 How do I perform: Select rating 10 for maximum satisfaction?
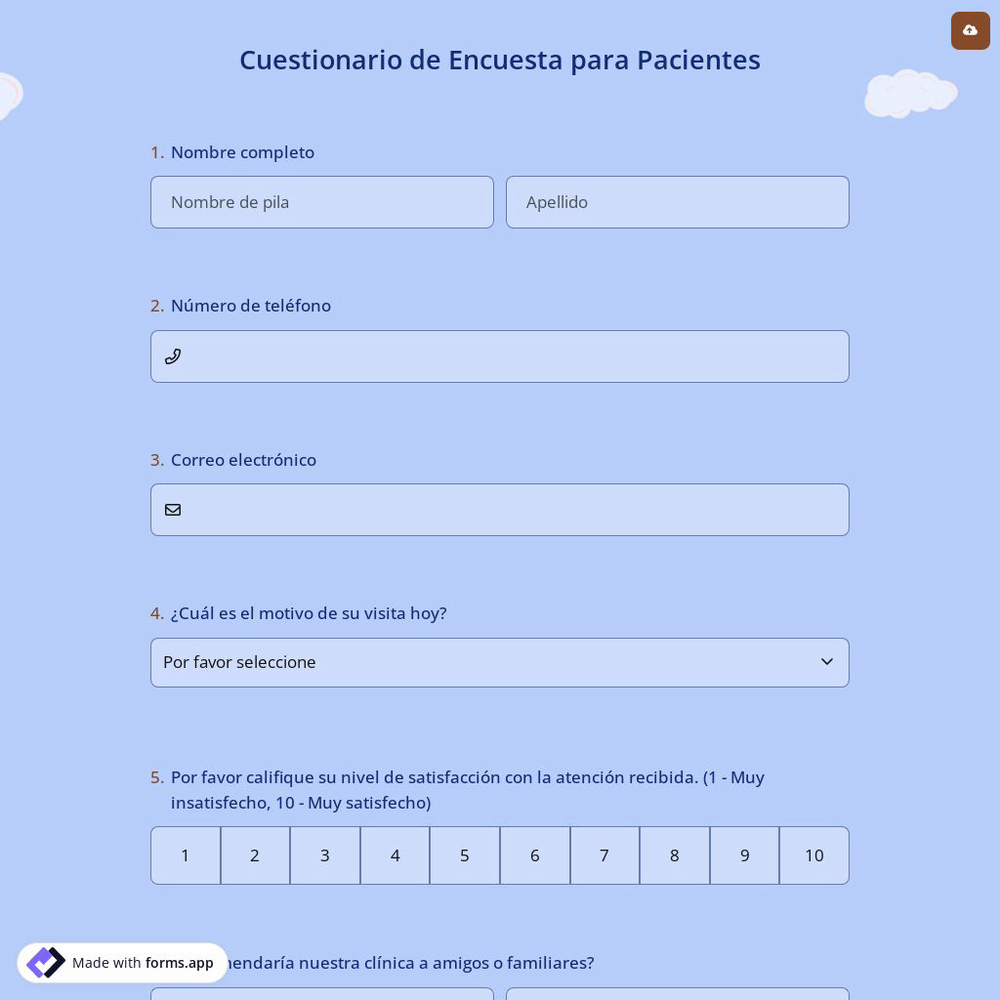(x=814, y=855)
